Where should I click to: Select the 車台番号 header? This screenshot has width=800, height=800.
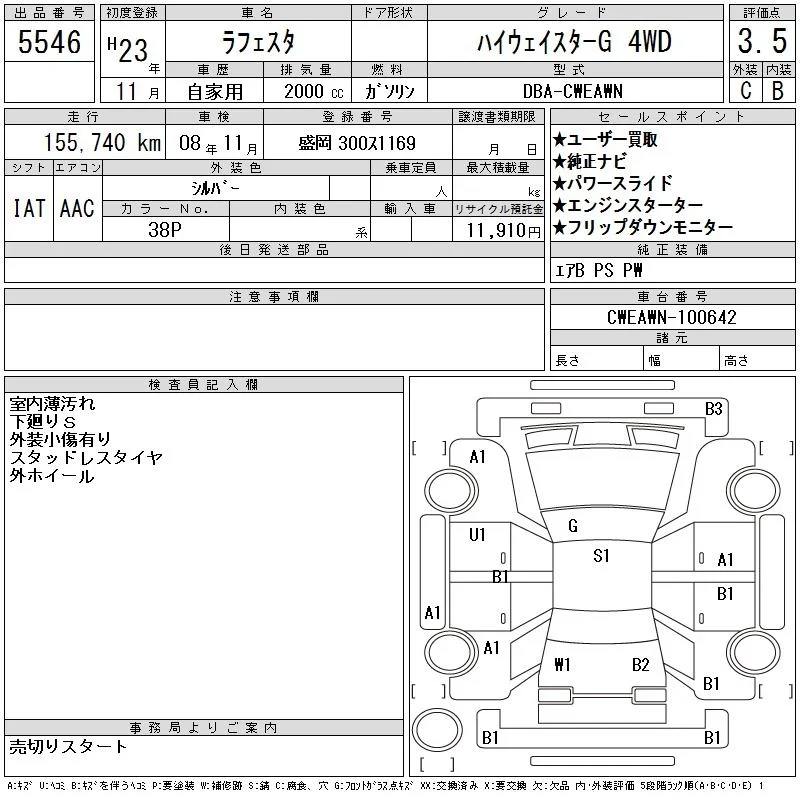click(672, 297)
